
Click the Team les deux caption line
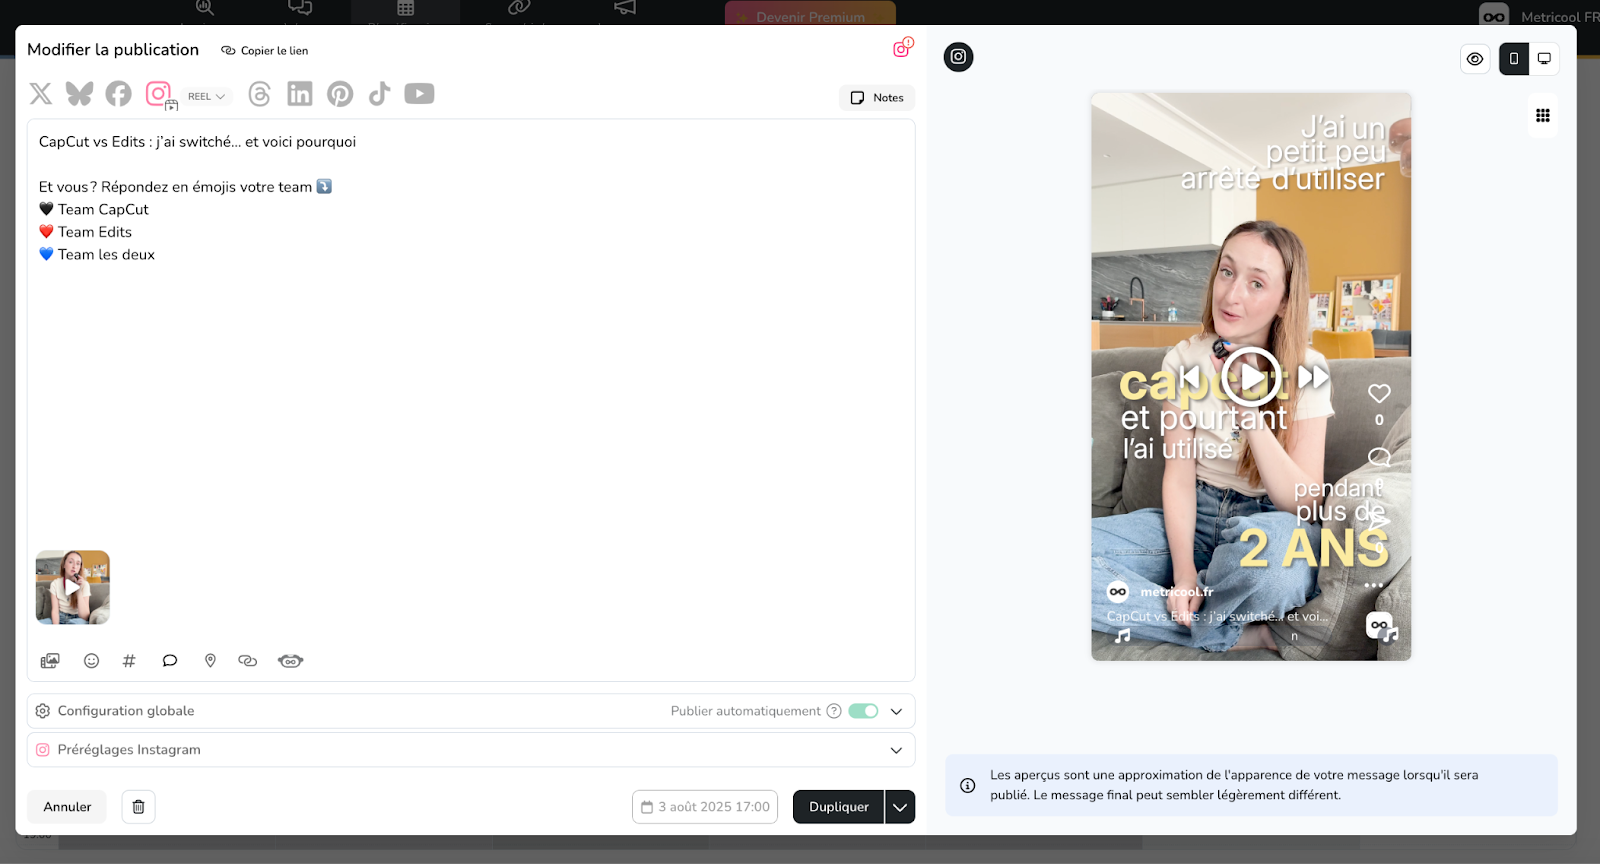[x=97, y=255]
